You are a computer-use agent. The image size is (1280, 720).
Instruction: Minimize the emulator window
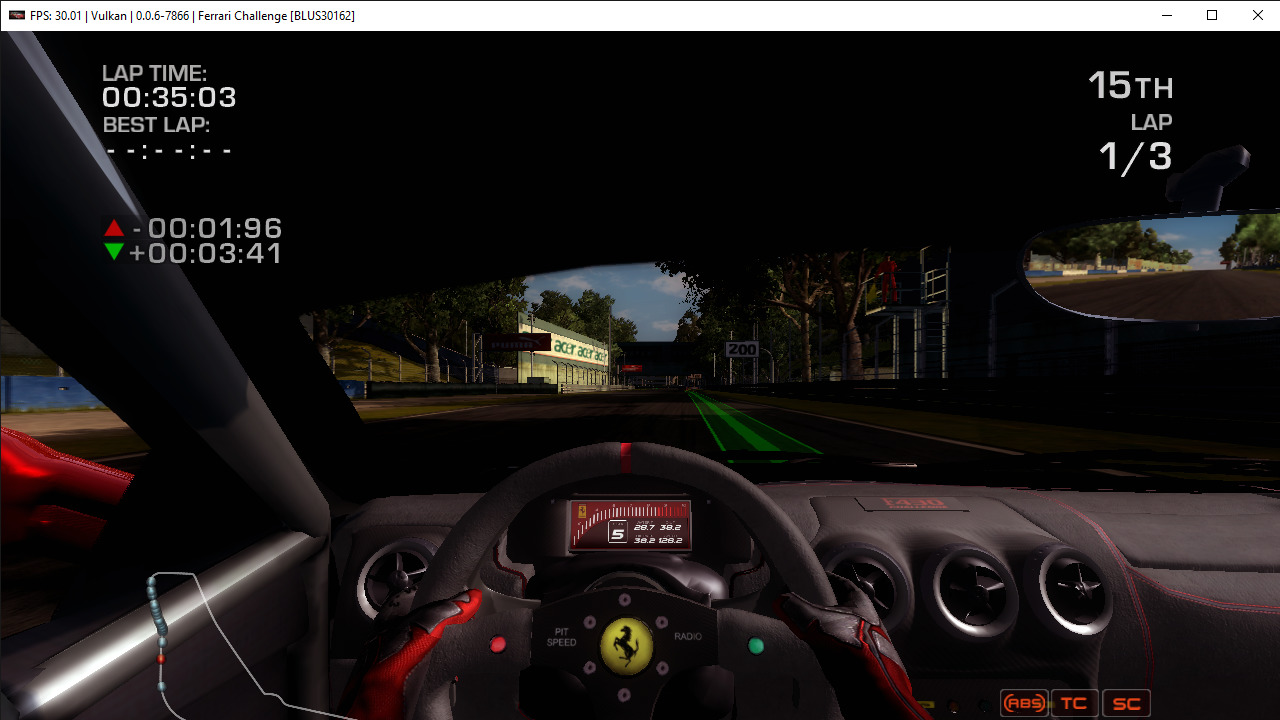point(1166,15)
